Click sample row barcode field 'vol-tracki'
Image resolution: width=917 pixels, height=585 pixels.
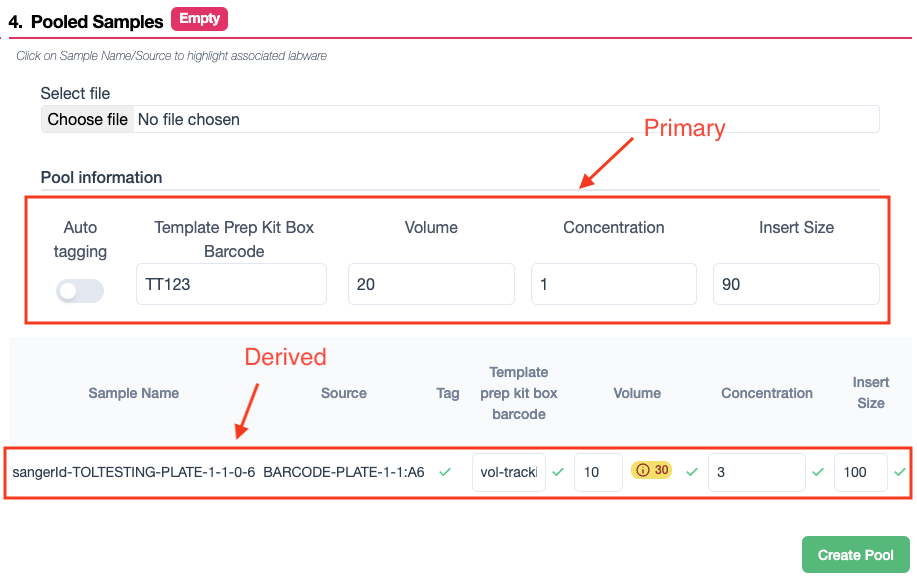pyautogui.click(x=509, y=472)
